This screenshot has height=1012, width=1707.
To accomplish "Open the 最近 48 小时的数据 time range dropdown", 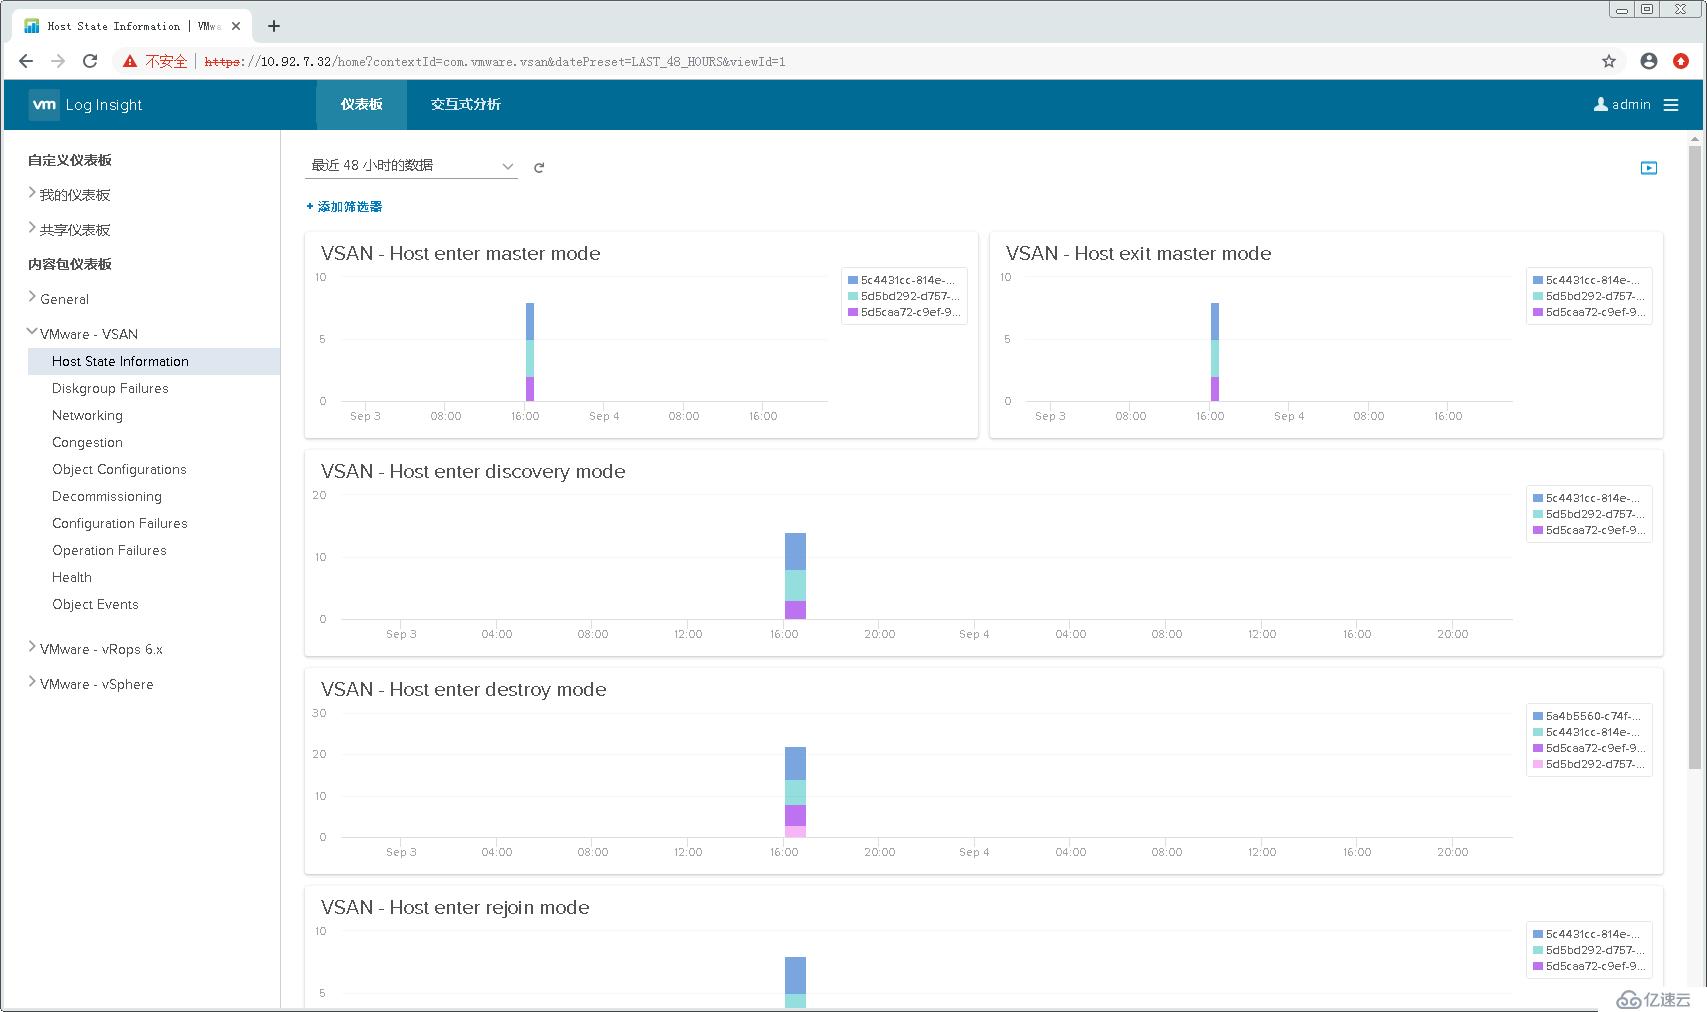I will 411,166.
